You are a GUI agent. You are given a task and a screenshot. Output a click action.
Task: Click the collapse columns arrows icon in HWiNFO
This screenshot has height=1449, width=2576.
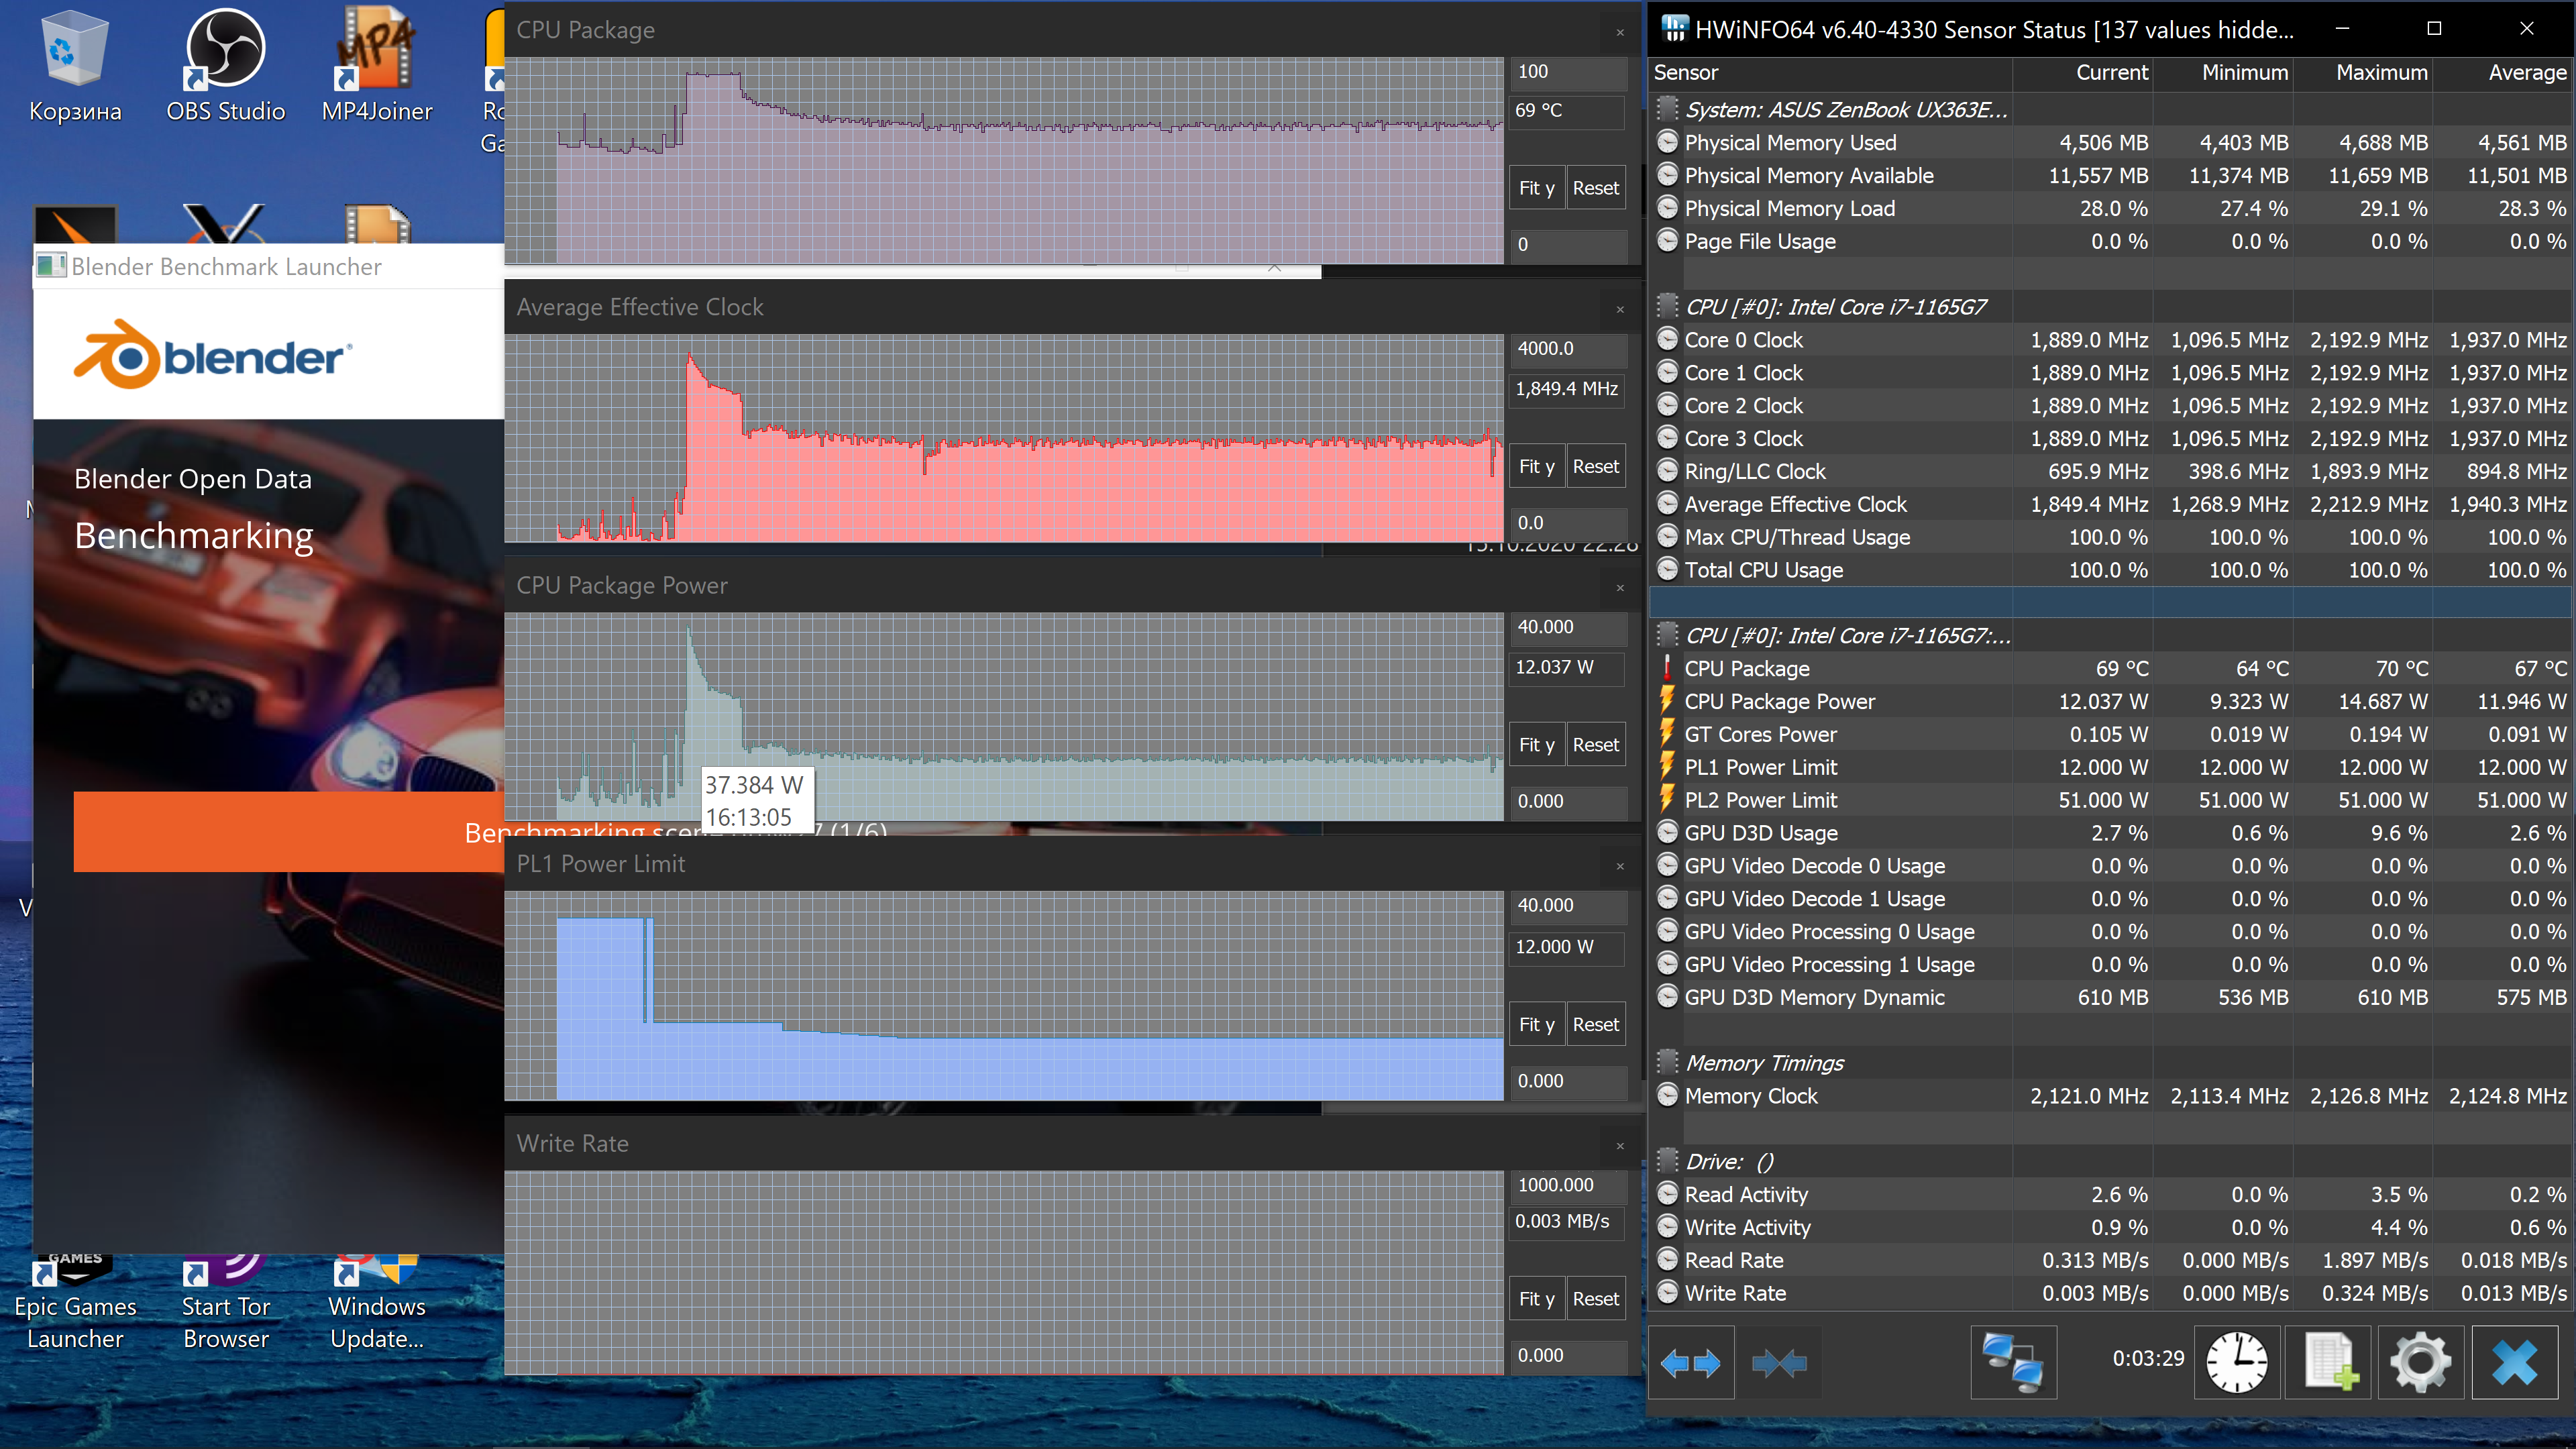[x=1779, y=1363]
